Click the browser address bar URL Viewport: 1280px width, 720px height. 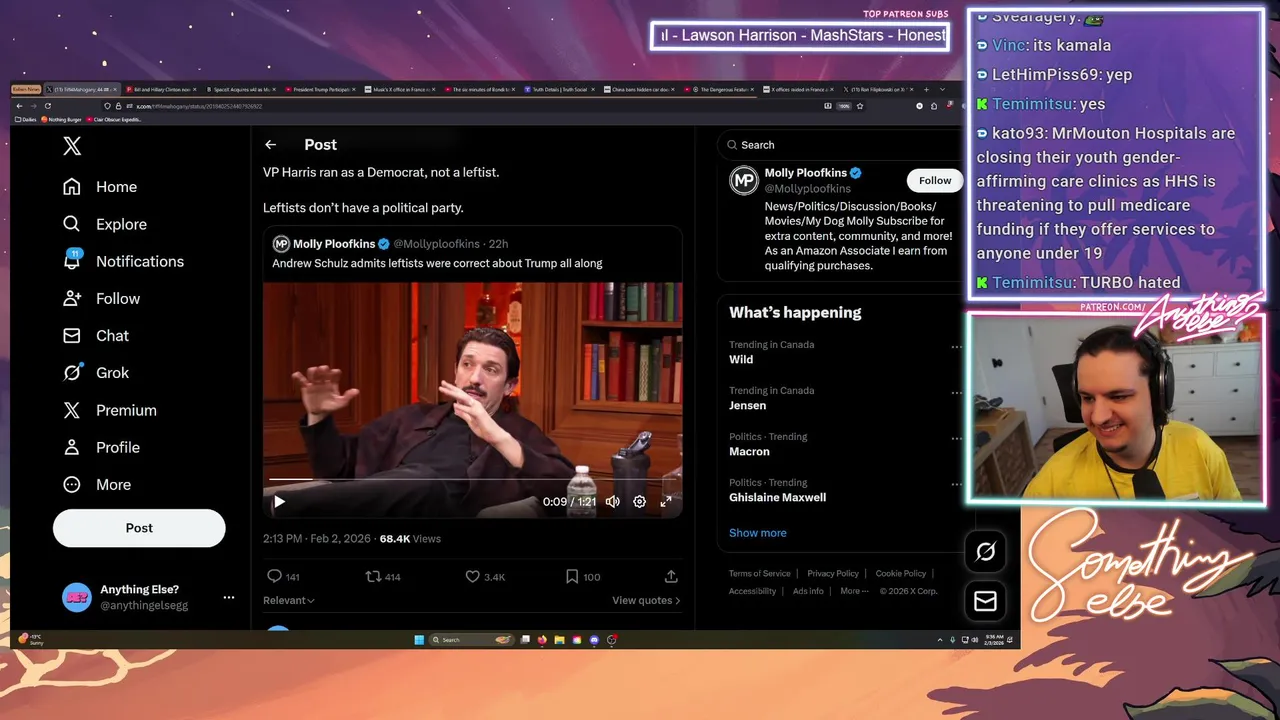(x=199, y=106)
